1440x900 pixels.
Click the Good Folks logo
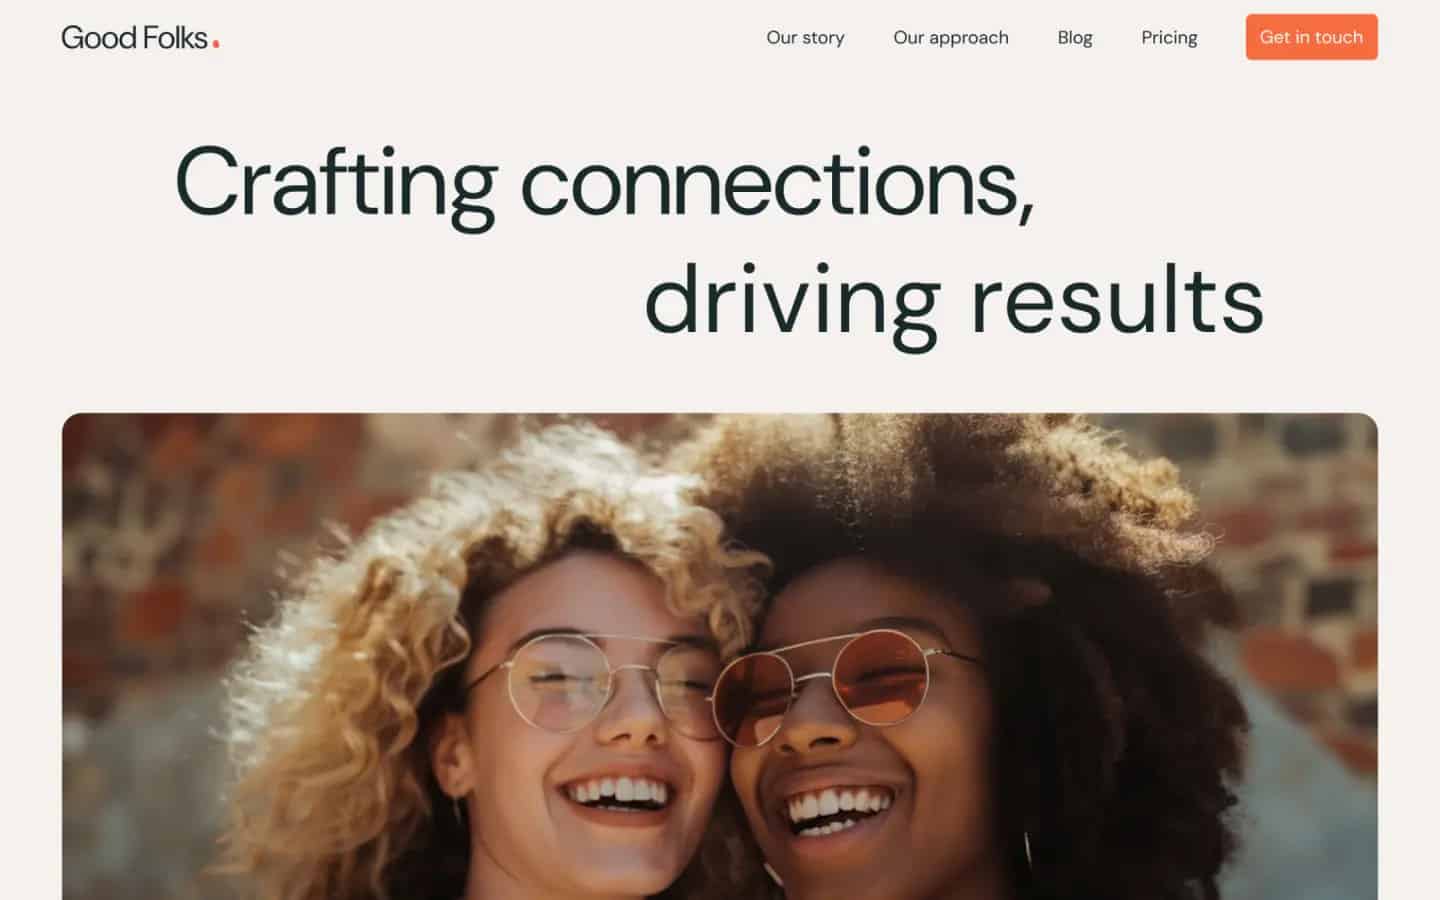140,38
